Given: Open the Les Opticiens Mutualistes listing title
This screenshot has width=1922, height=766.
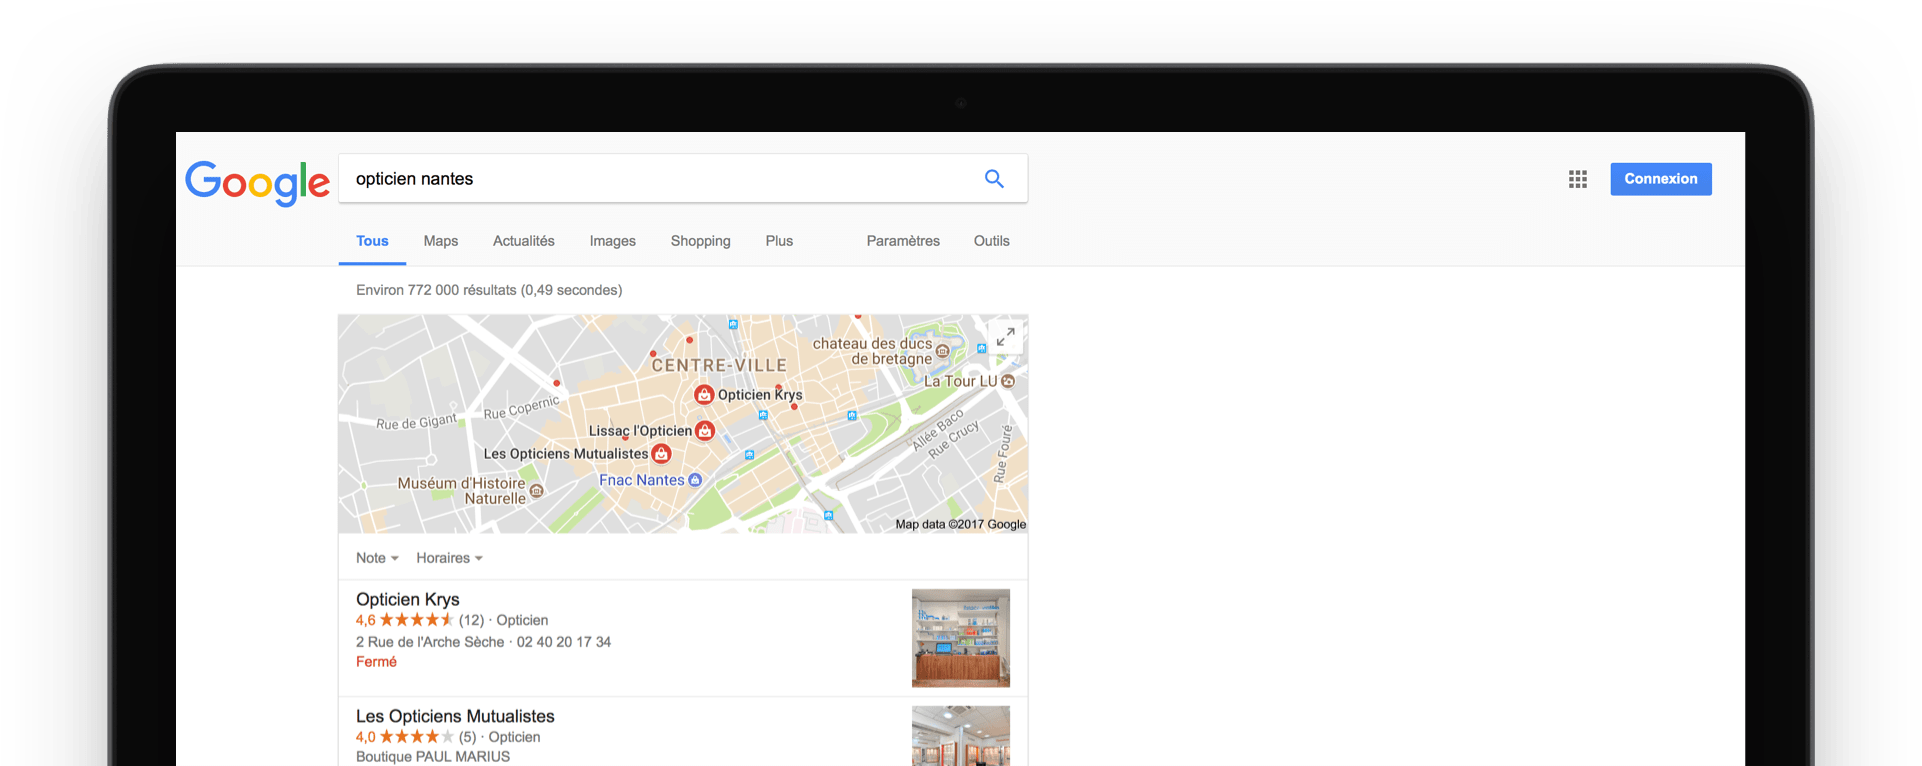Looking at the screenshot, I should (x=455, y=716).
